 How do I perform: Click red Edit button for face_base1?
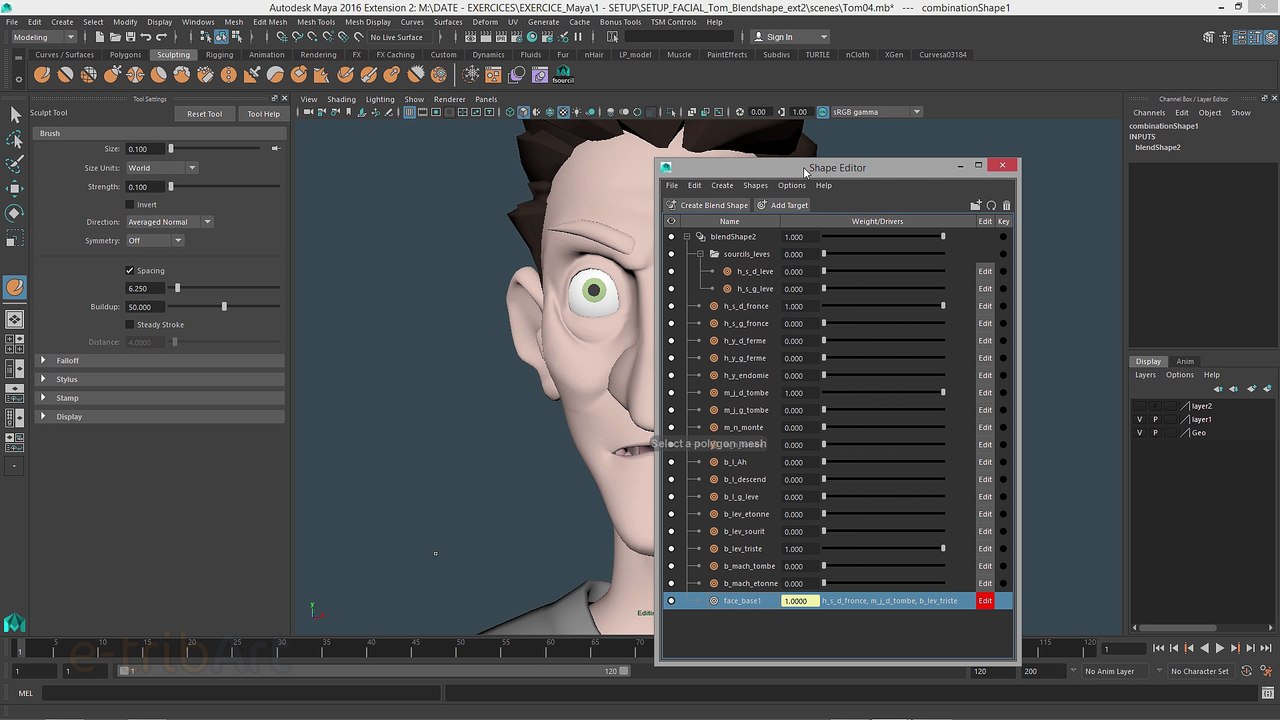pyautogui.click(x=985, y=601)
